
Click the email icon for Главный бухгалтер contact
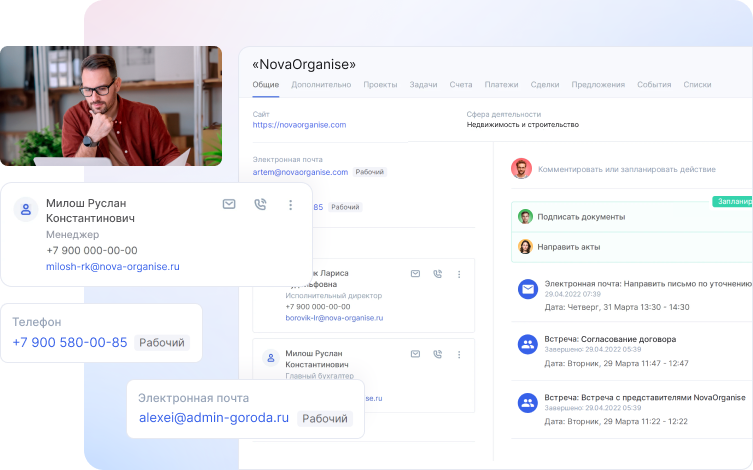coord(415,354)
